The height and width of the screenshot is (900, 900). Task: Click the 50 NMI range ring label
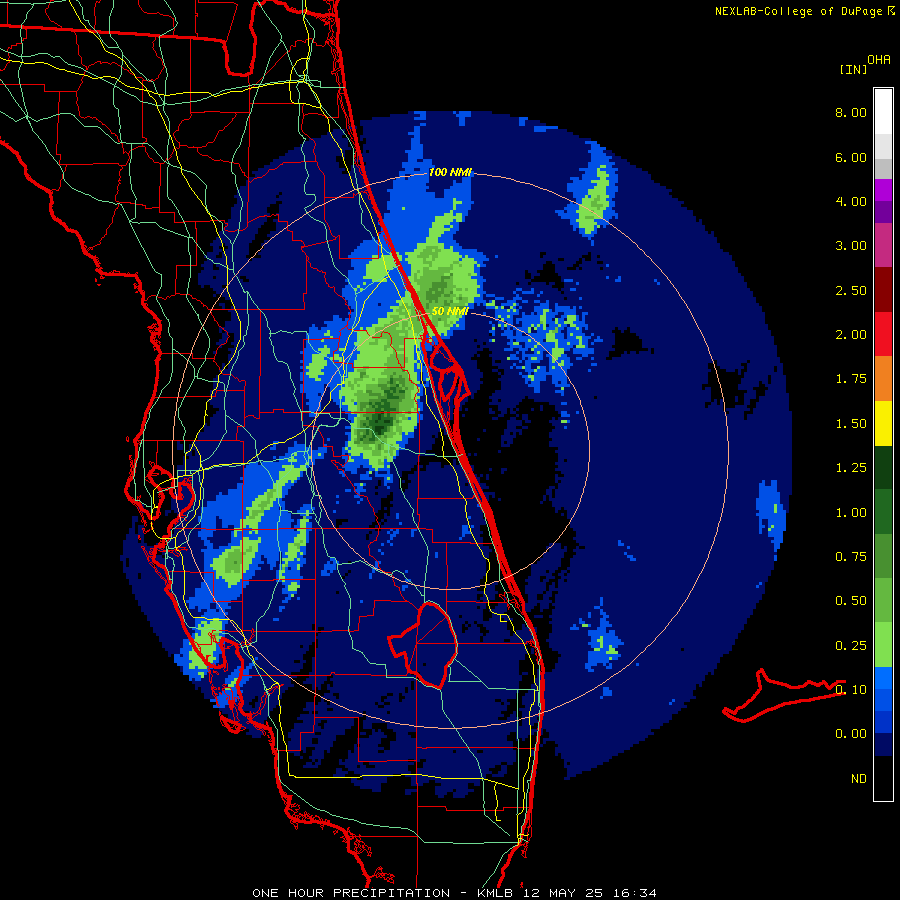click(x=450, y=311)
